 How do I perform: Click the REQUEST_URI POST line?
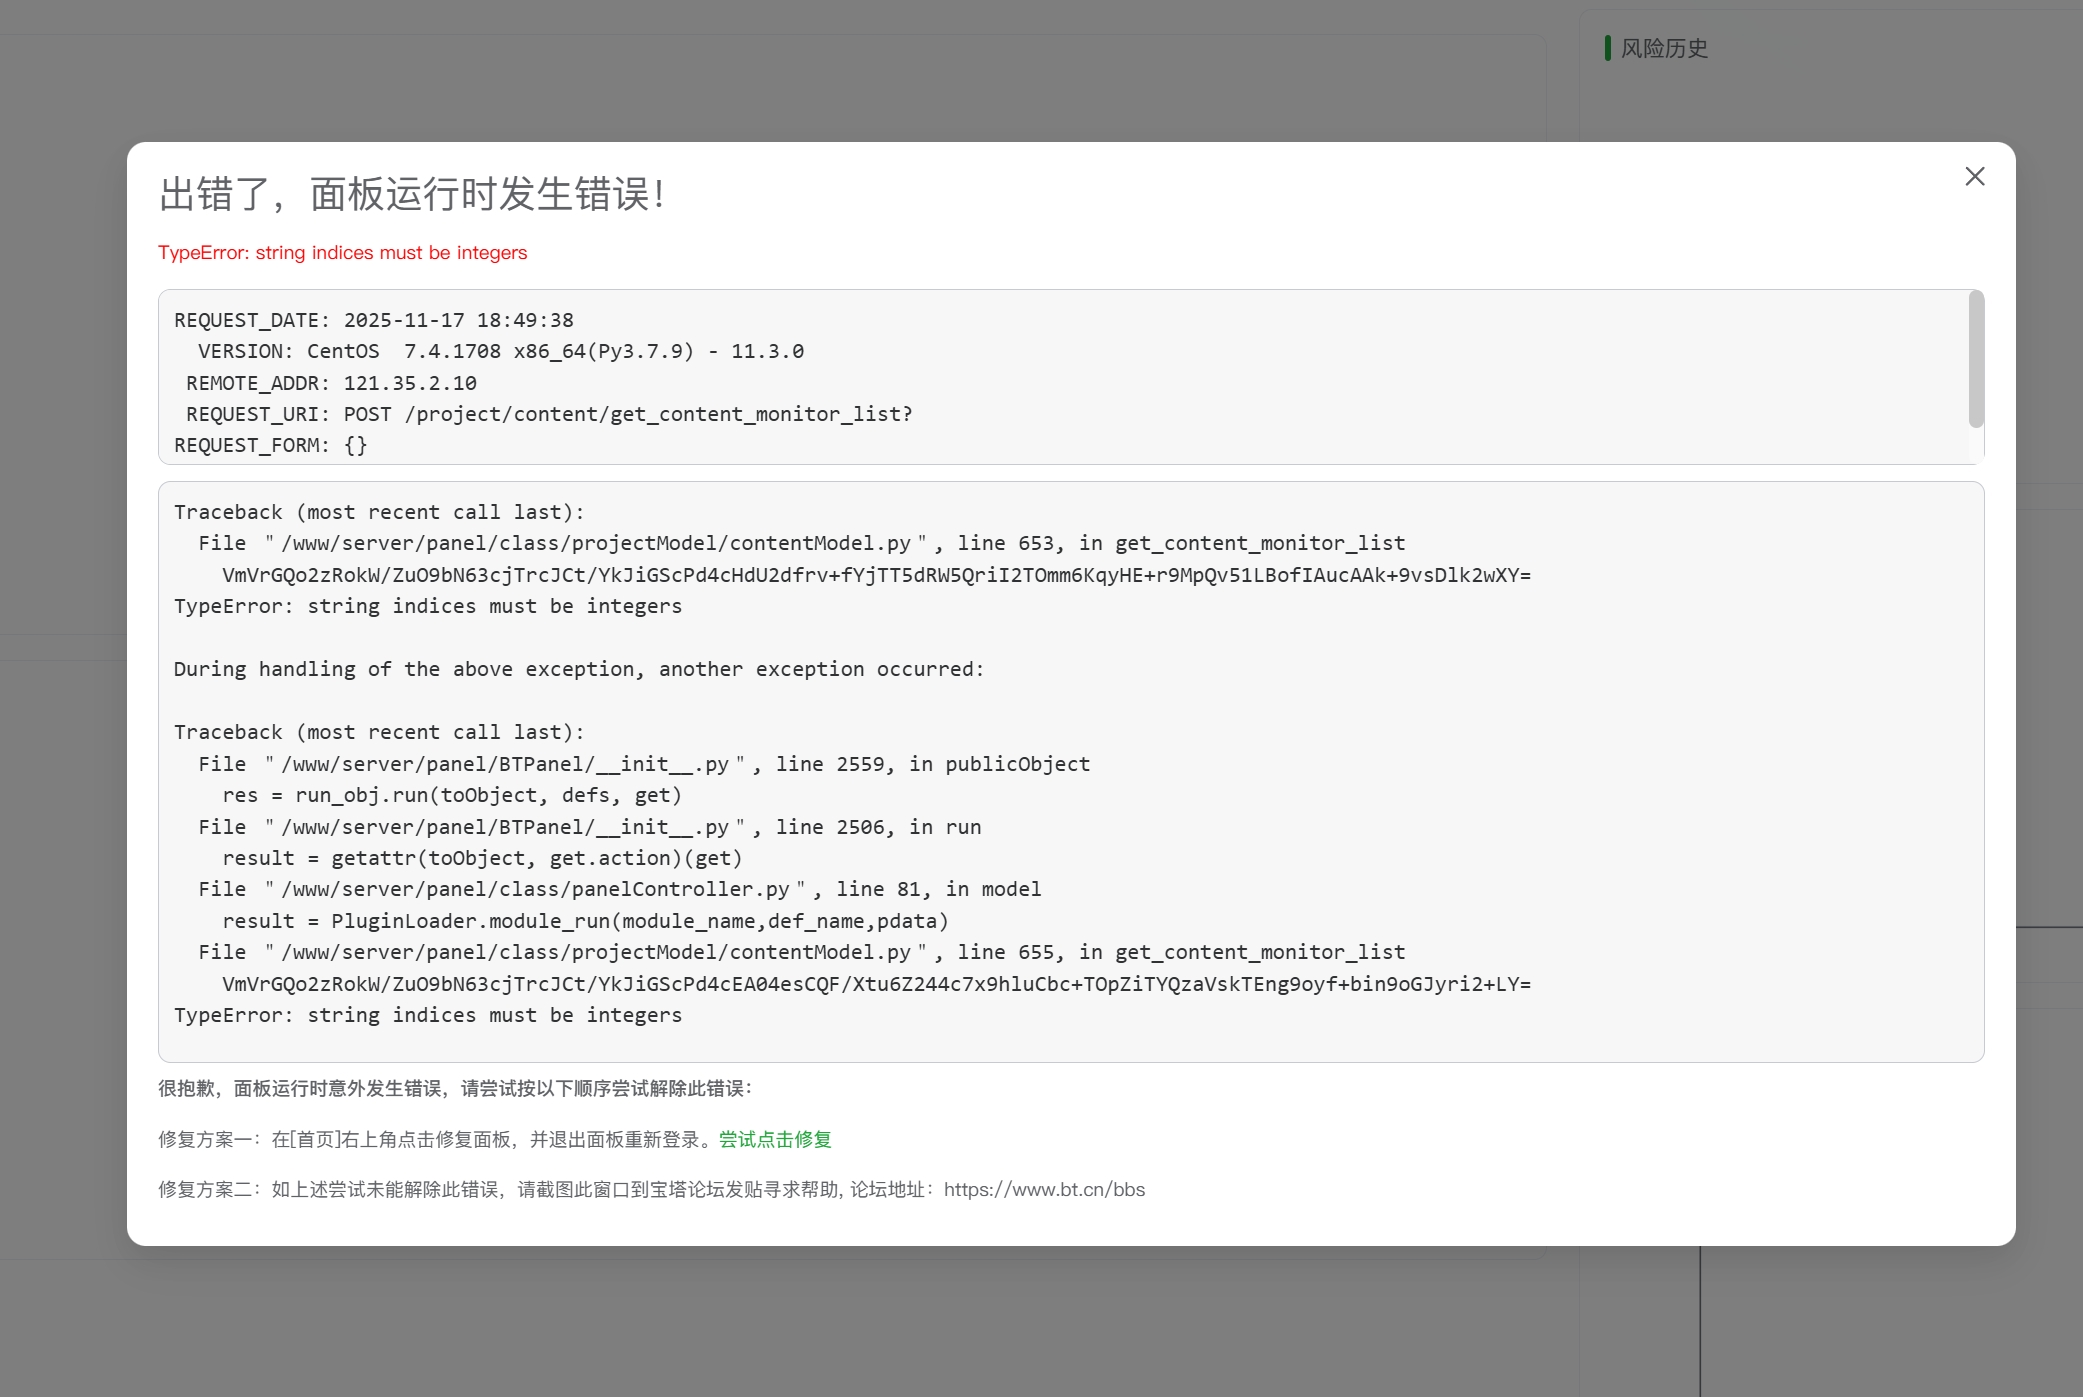coord(549,414)
